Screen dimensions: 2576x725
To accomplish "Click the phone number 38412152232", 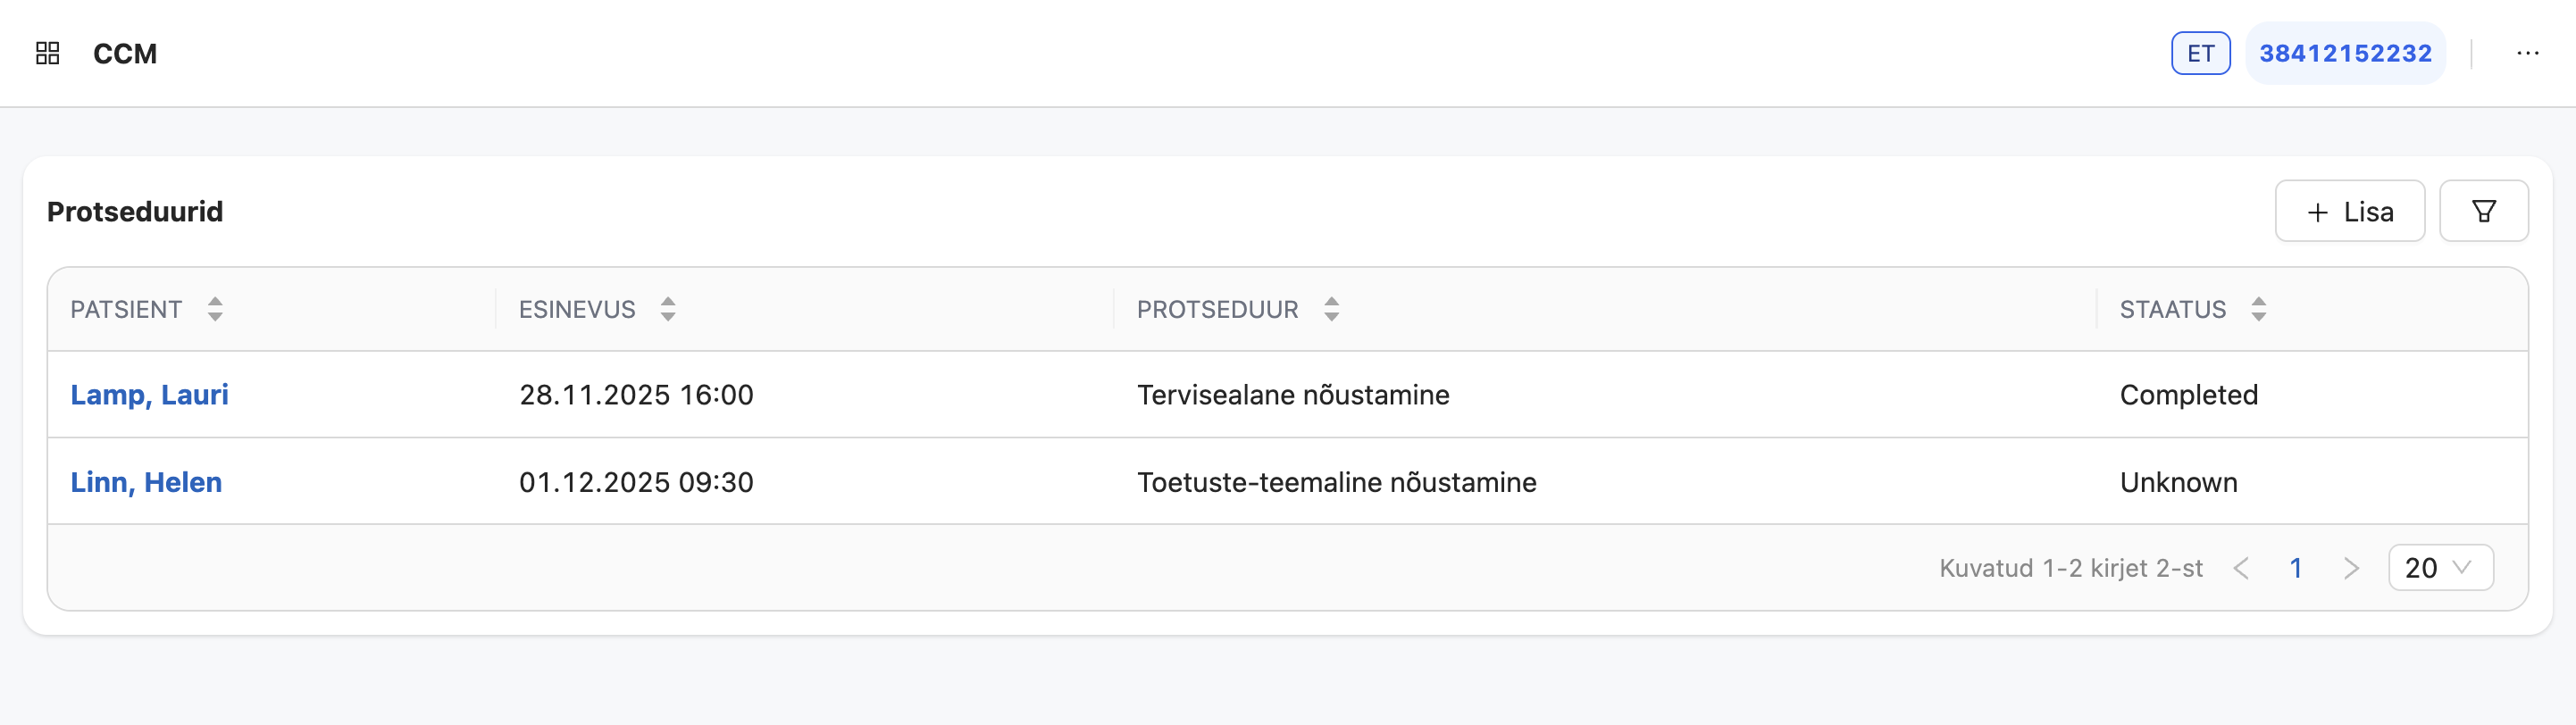I will click(2346, 53).
